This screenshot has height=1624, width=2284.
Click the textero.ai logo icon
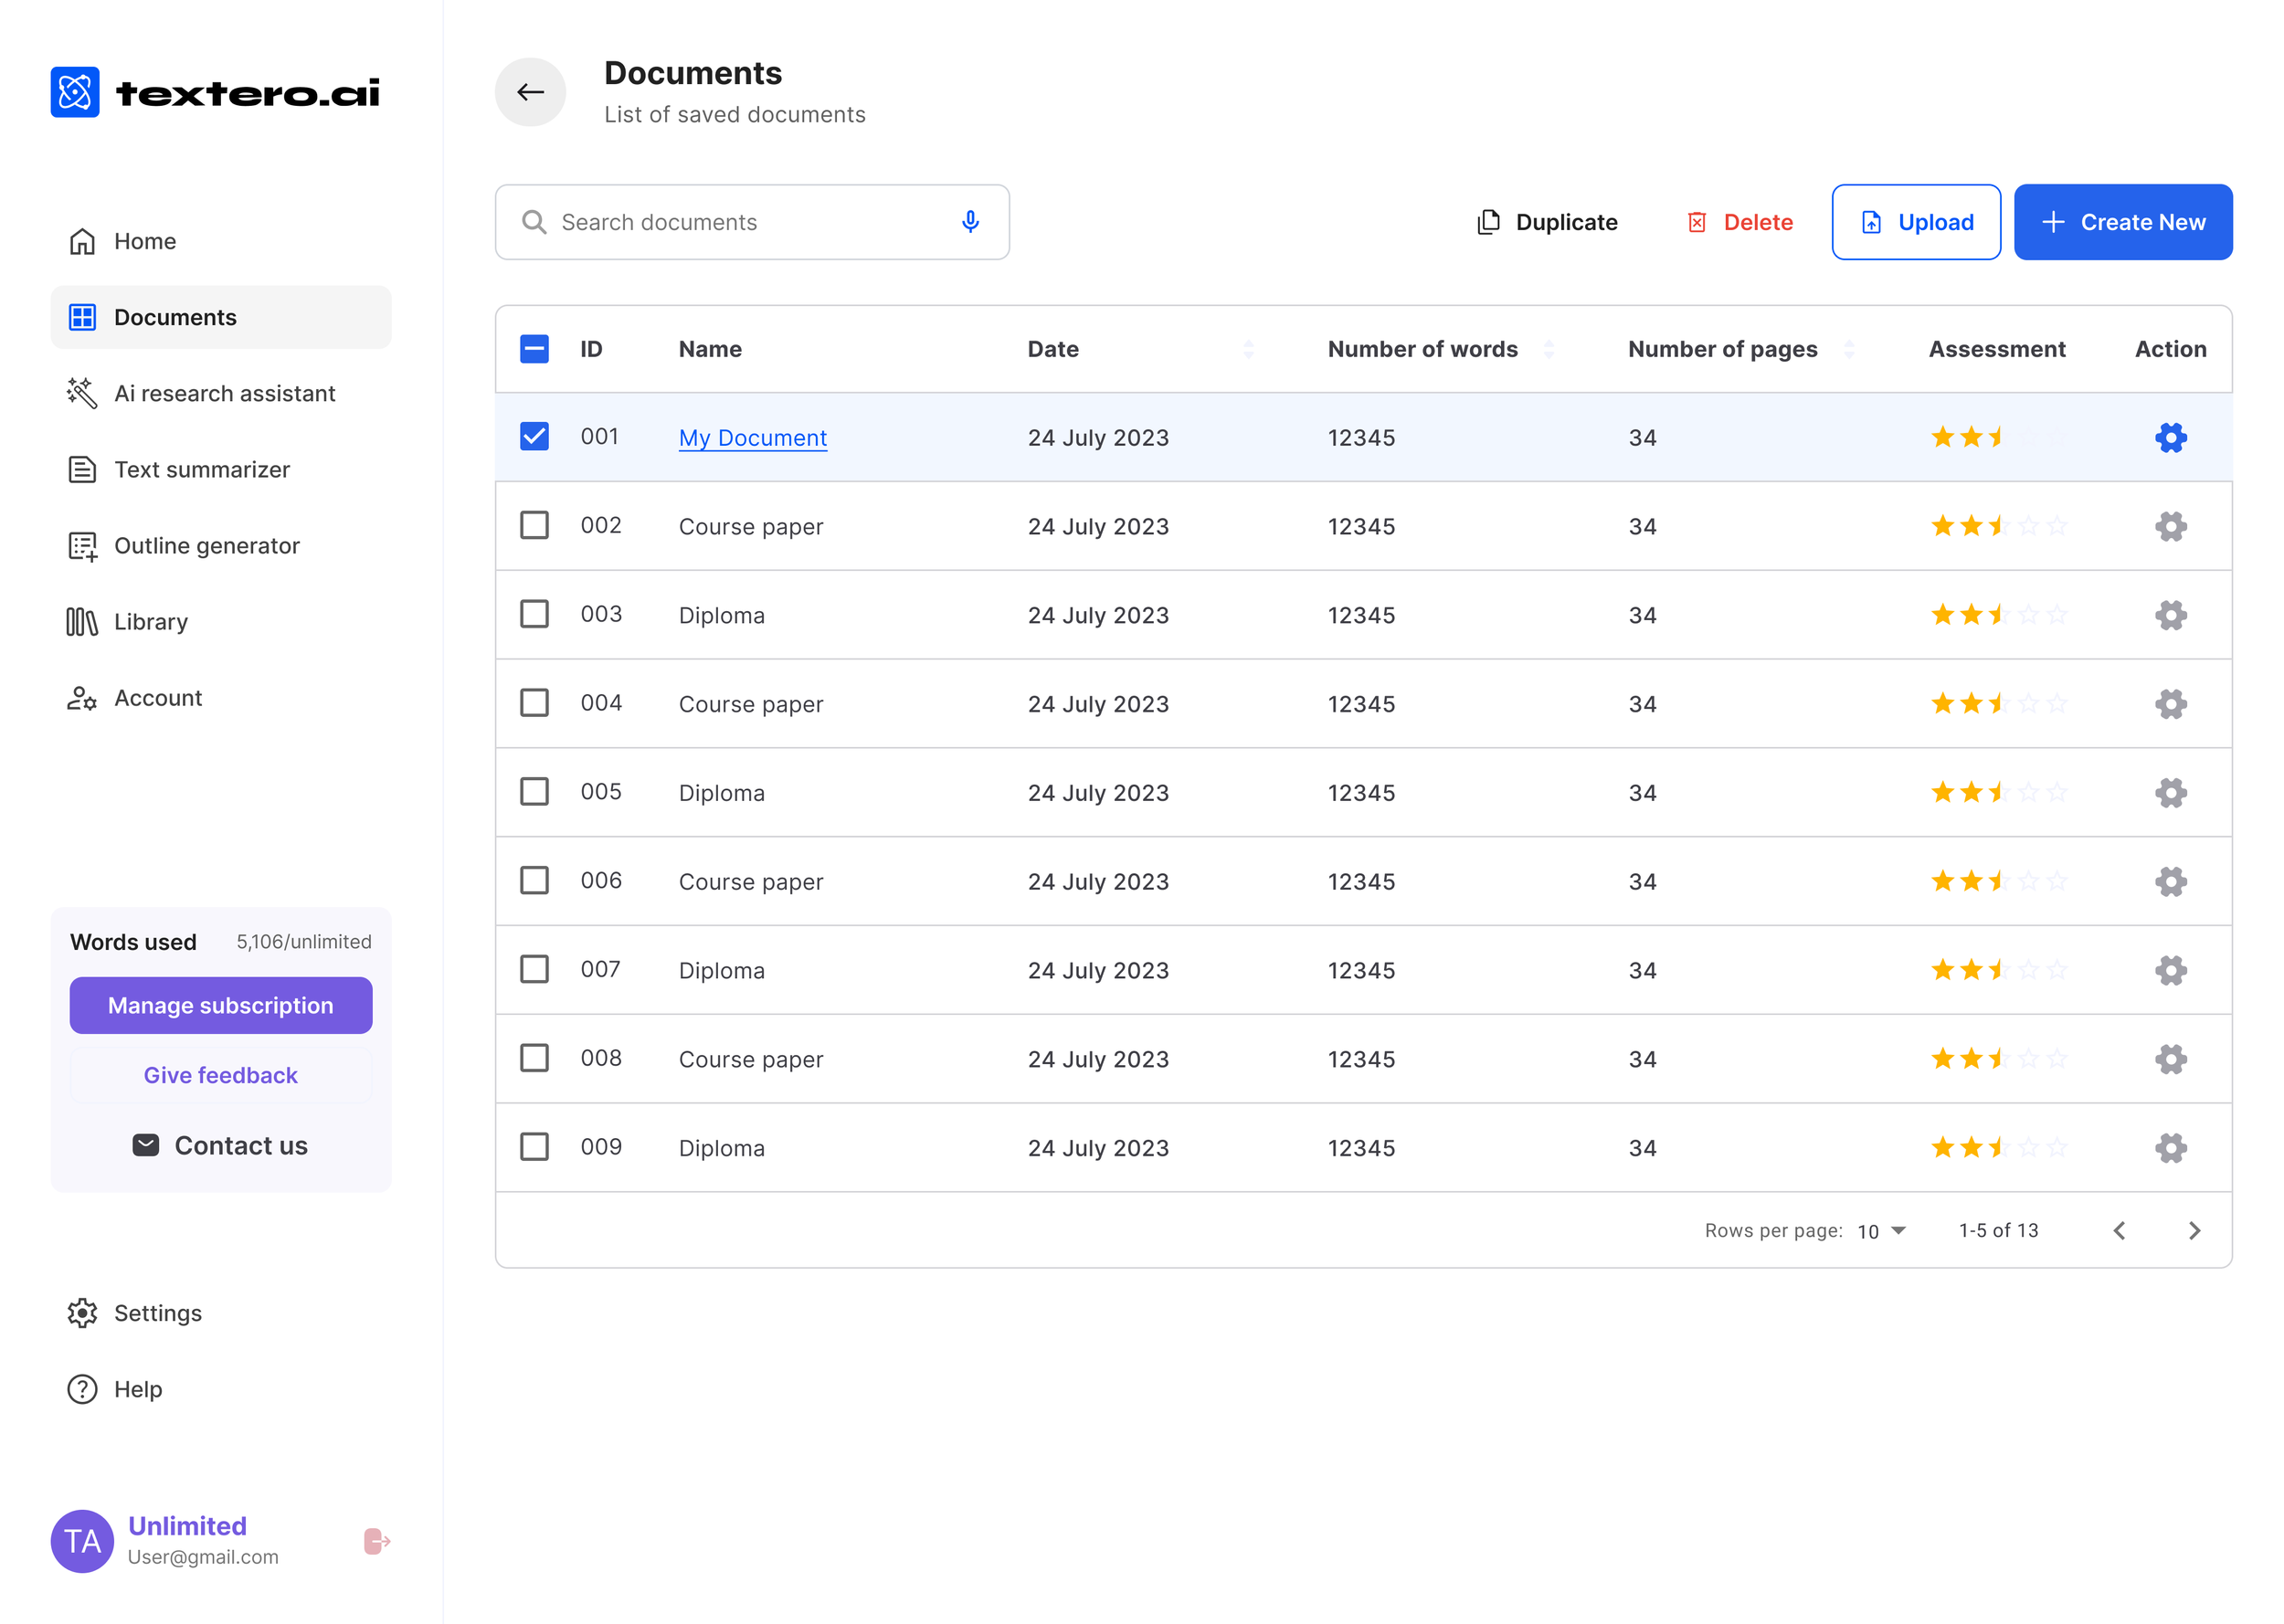75,92
